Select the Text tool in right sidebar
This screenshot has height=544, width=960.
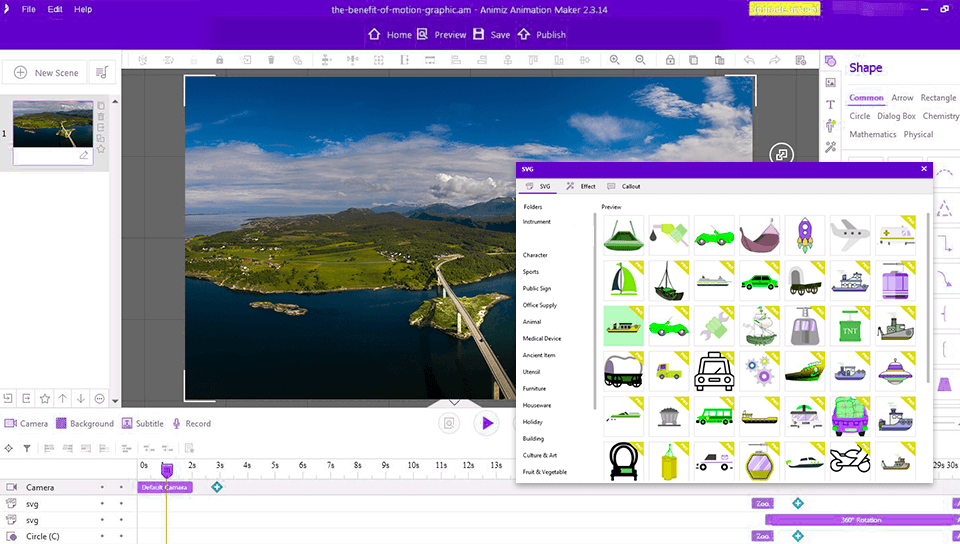point(830,104)
